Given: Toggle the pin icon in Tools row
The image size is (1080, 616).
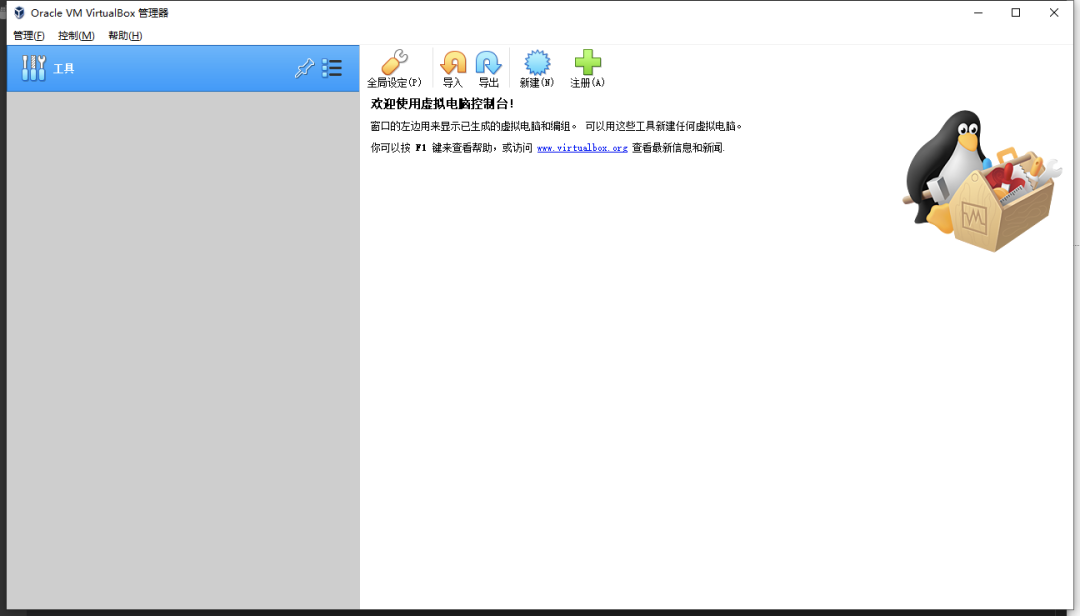Looking at the screenshot, I should point(304,68).
